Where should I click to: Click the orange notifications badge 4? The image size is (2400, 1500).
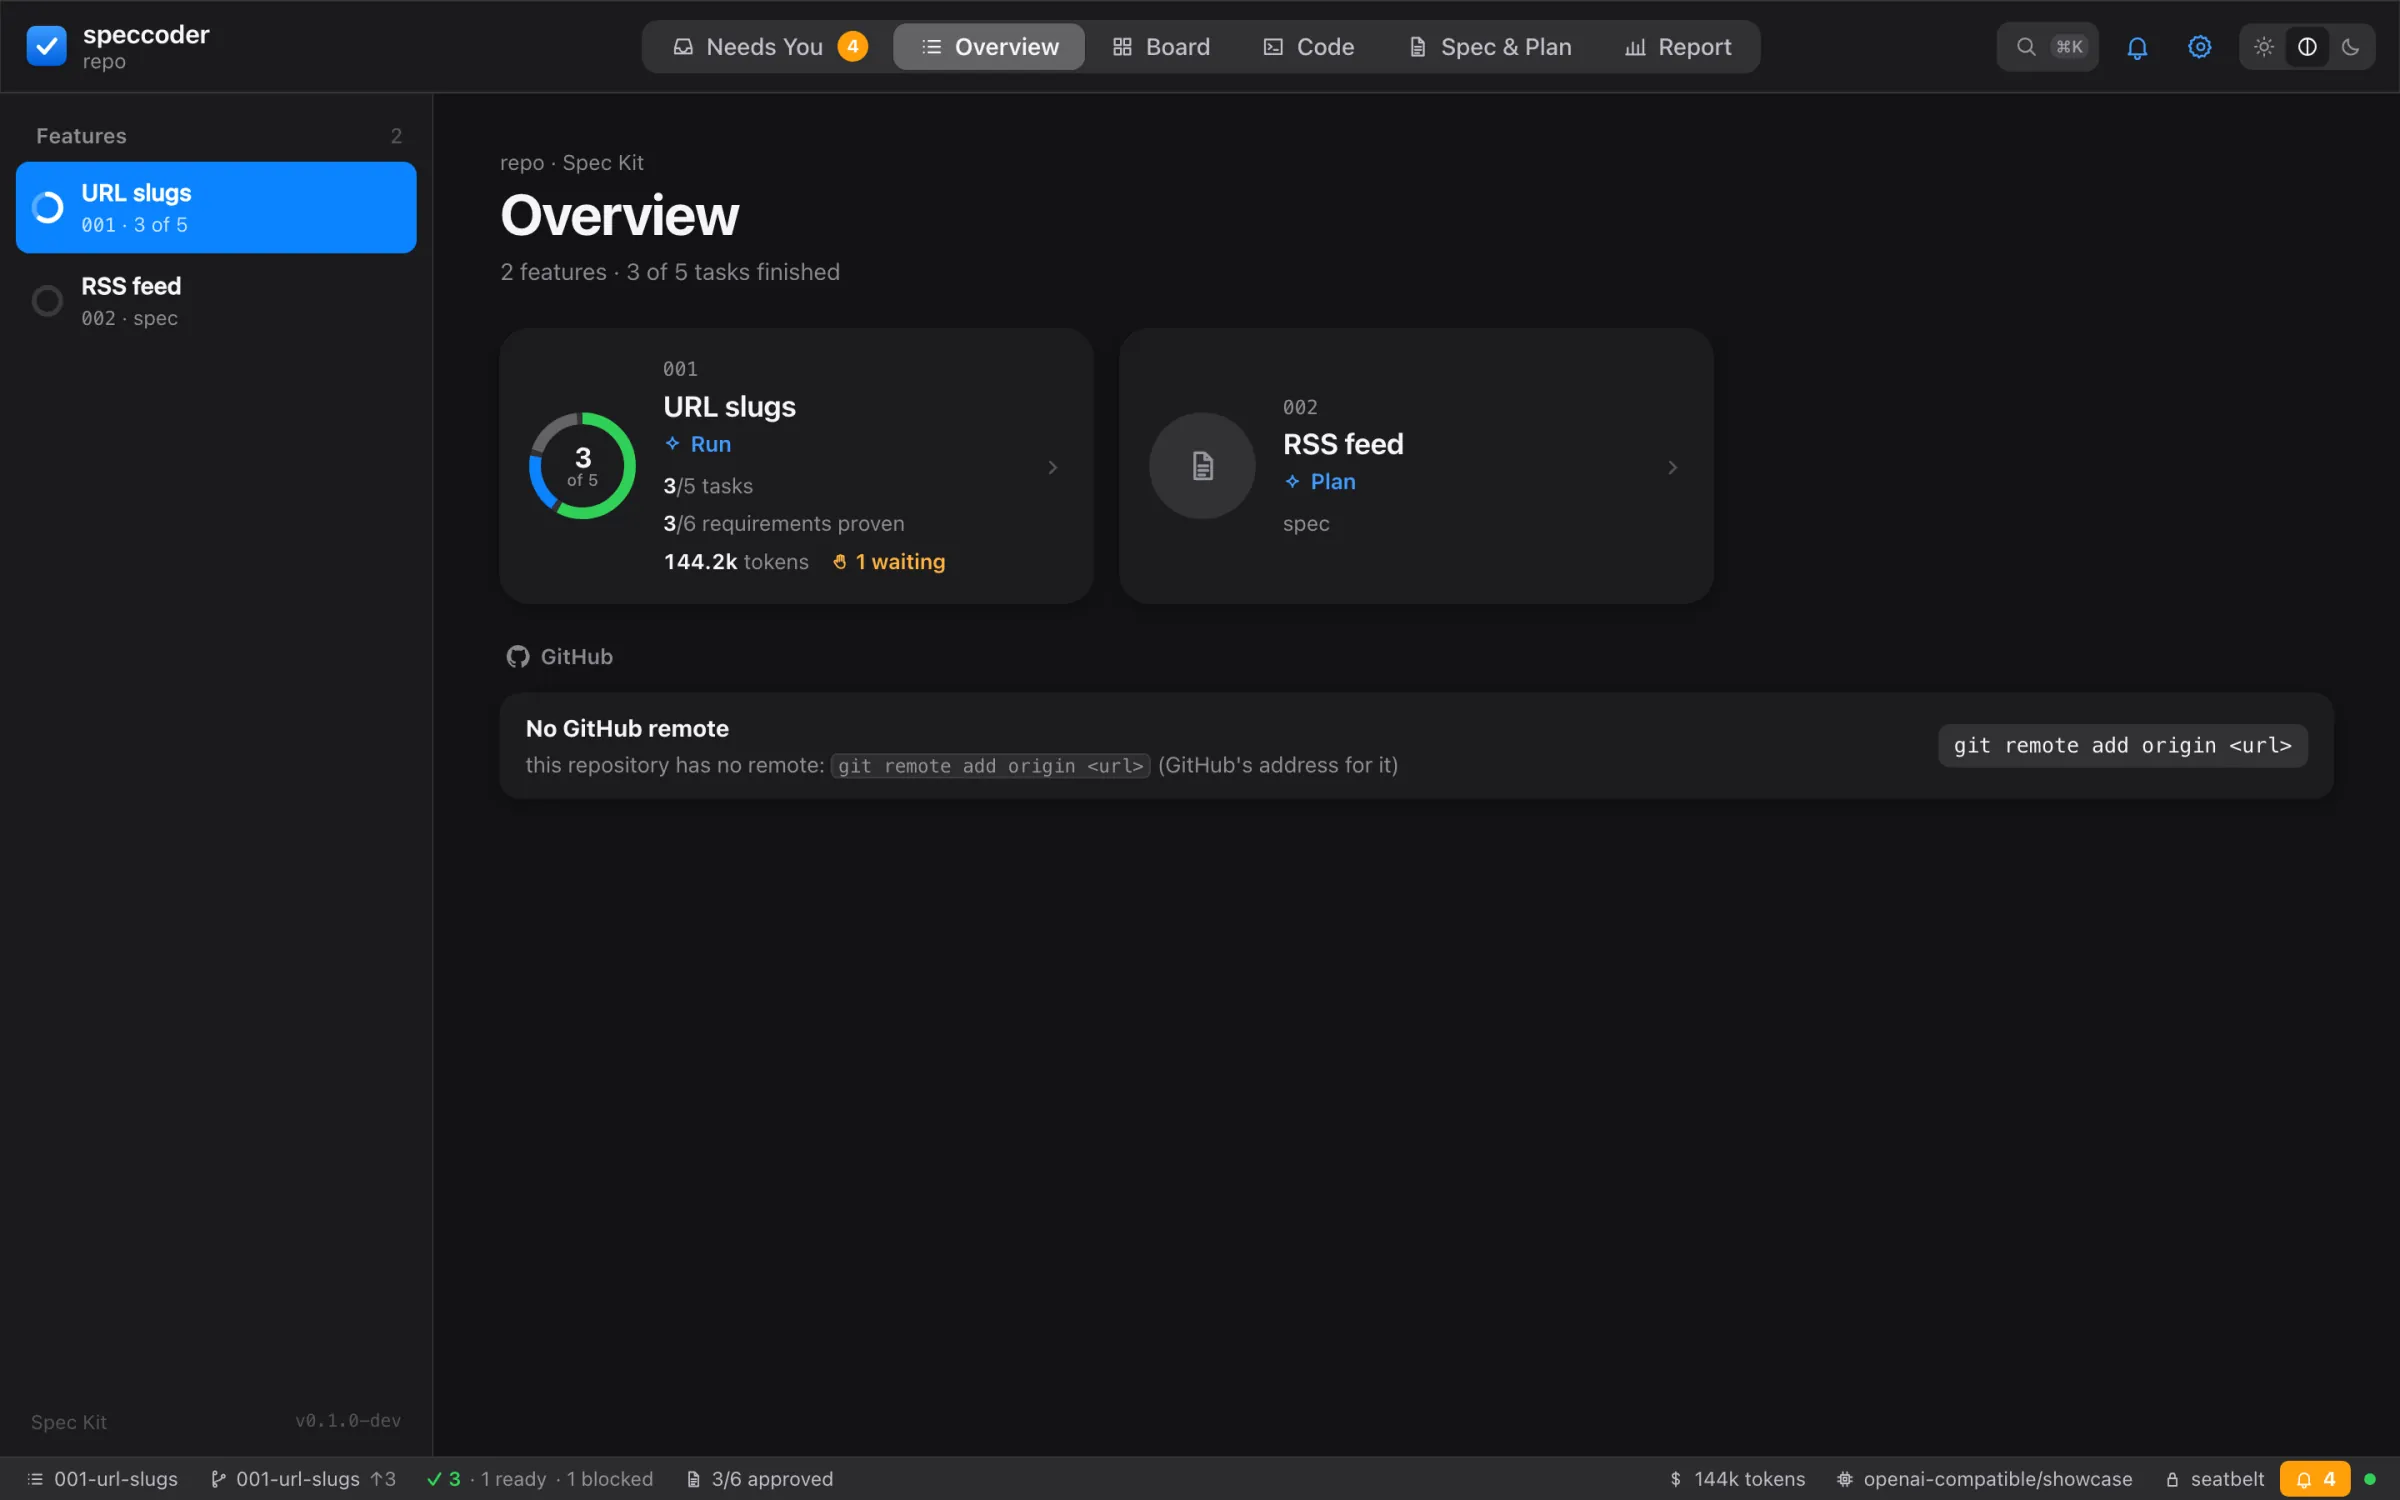[x=2314, y=1479]
